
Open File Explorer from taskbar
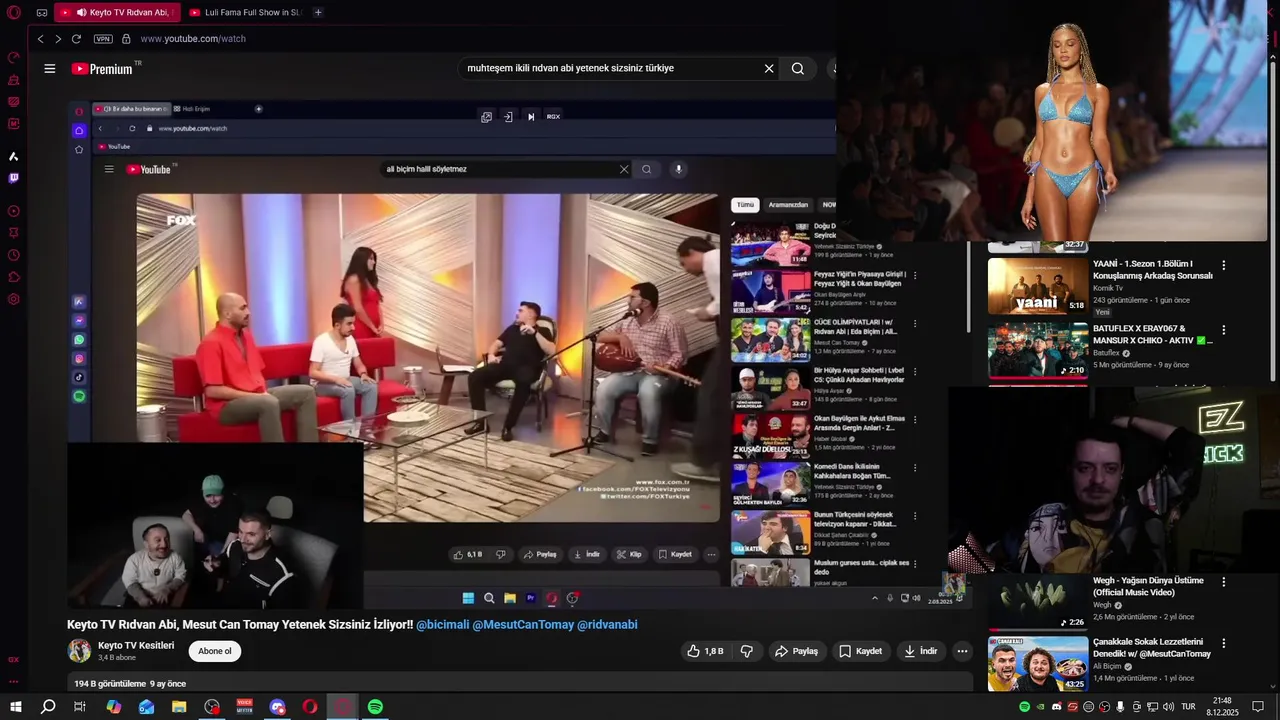(x=179, y=707)
